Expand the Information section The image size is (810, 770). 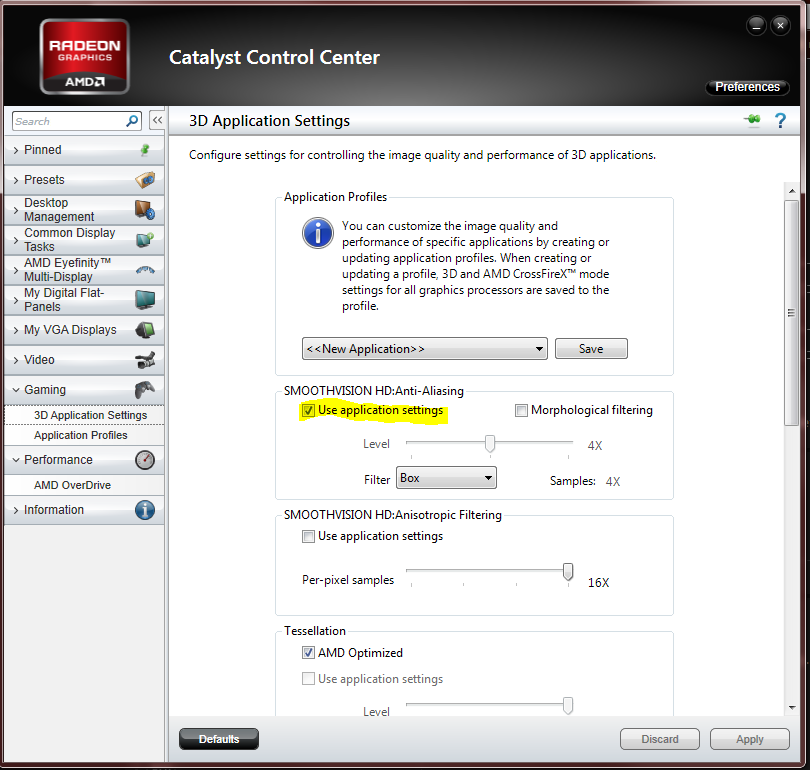pos(84,510)
